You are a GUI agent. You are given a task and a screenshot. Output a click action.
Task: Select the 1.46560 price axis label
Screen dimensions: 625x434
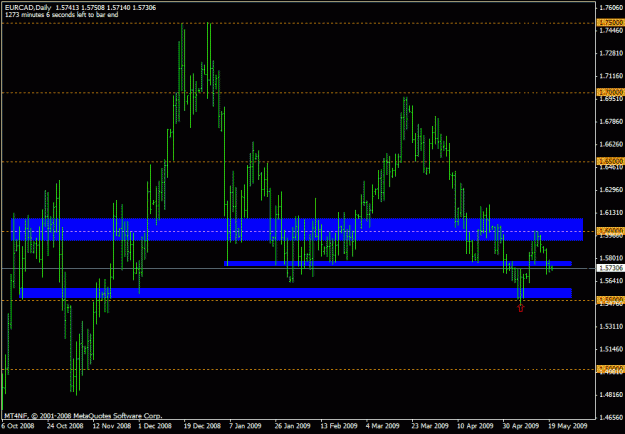611,418
